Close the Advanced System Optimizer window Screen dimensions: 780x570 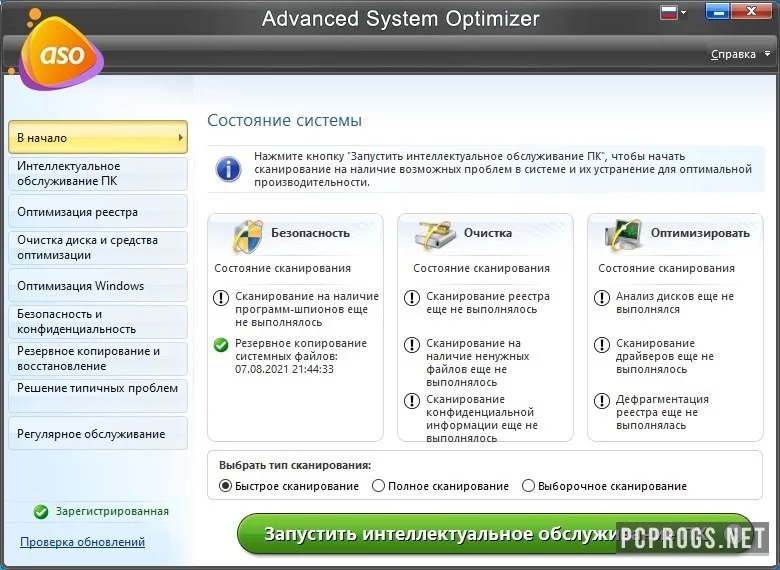click(x=751, y=11)
